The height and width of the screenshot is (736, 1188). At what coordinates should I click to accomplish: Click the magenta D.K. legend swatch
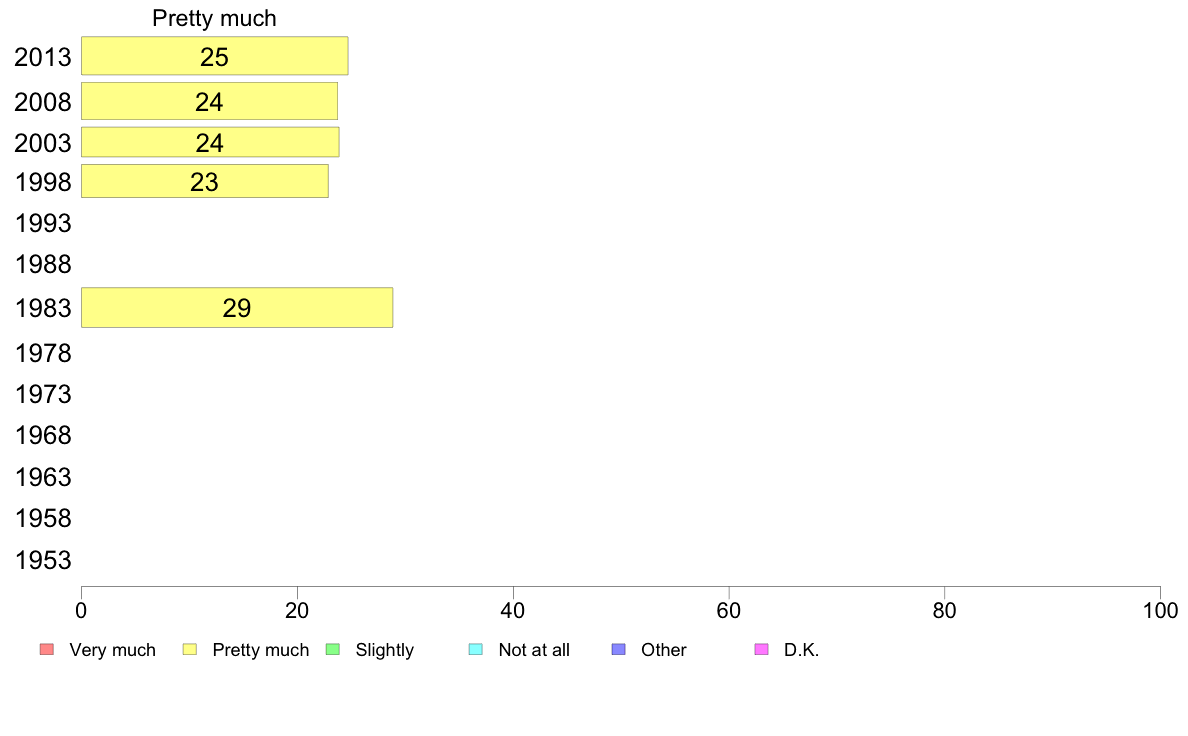click(x=761, y=650)
